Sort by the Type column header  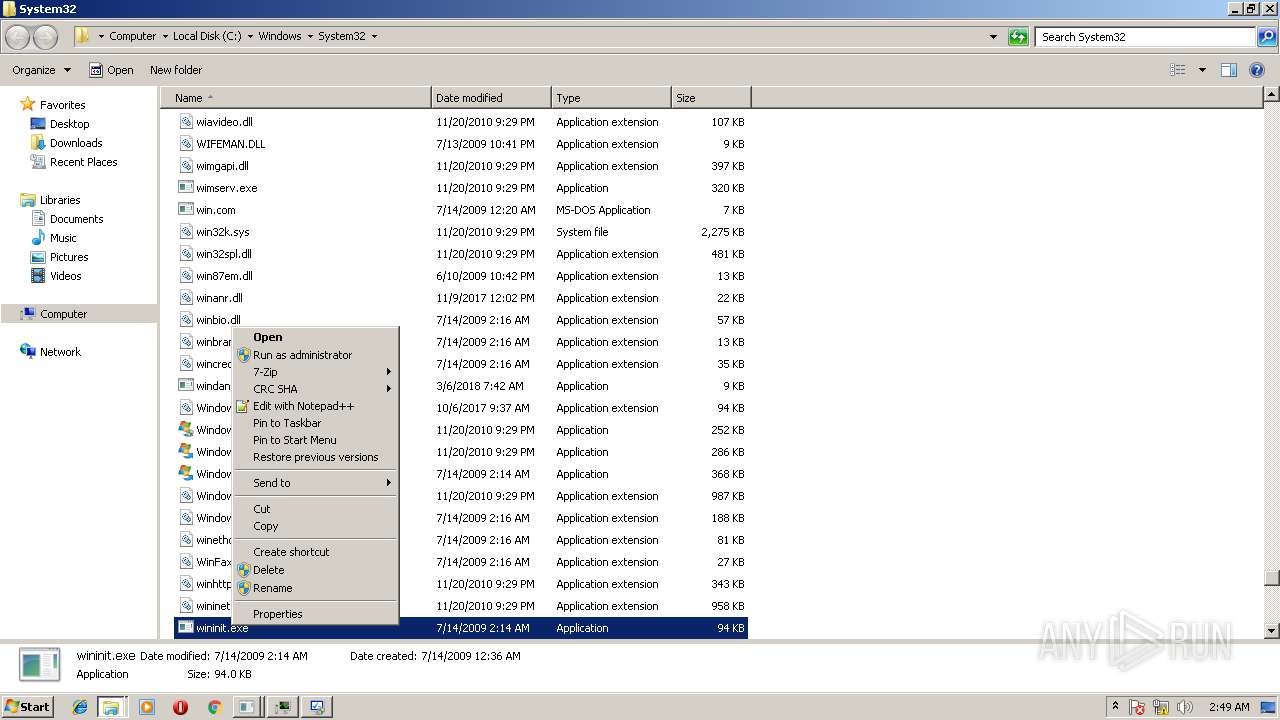(611, 98)
